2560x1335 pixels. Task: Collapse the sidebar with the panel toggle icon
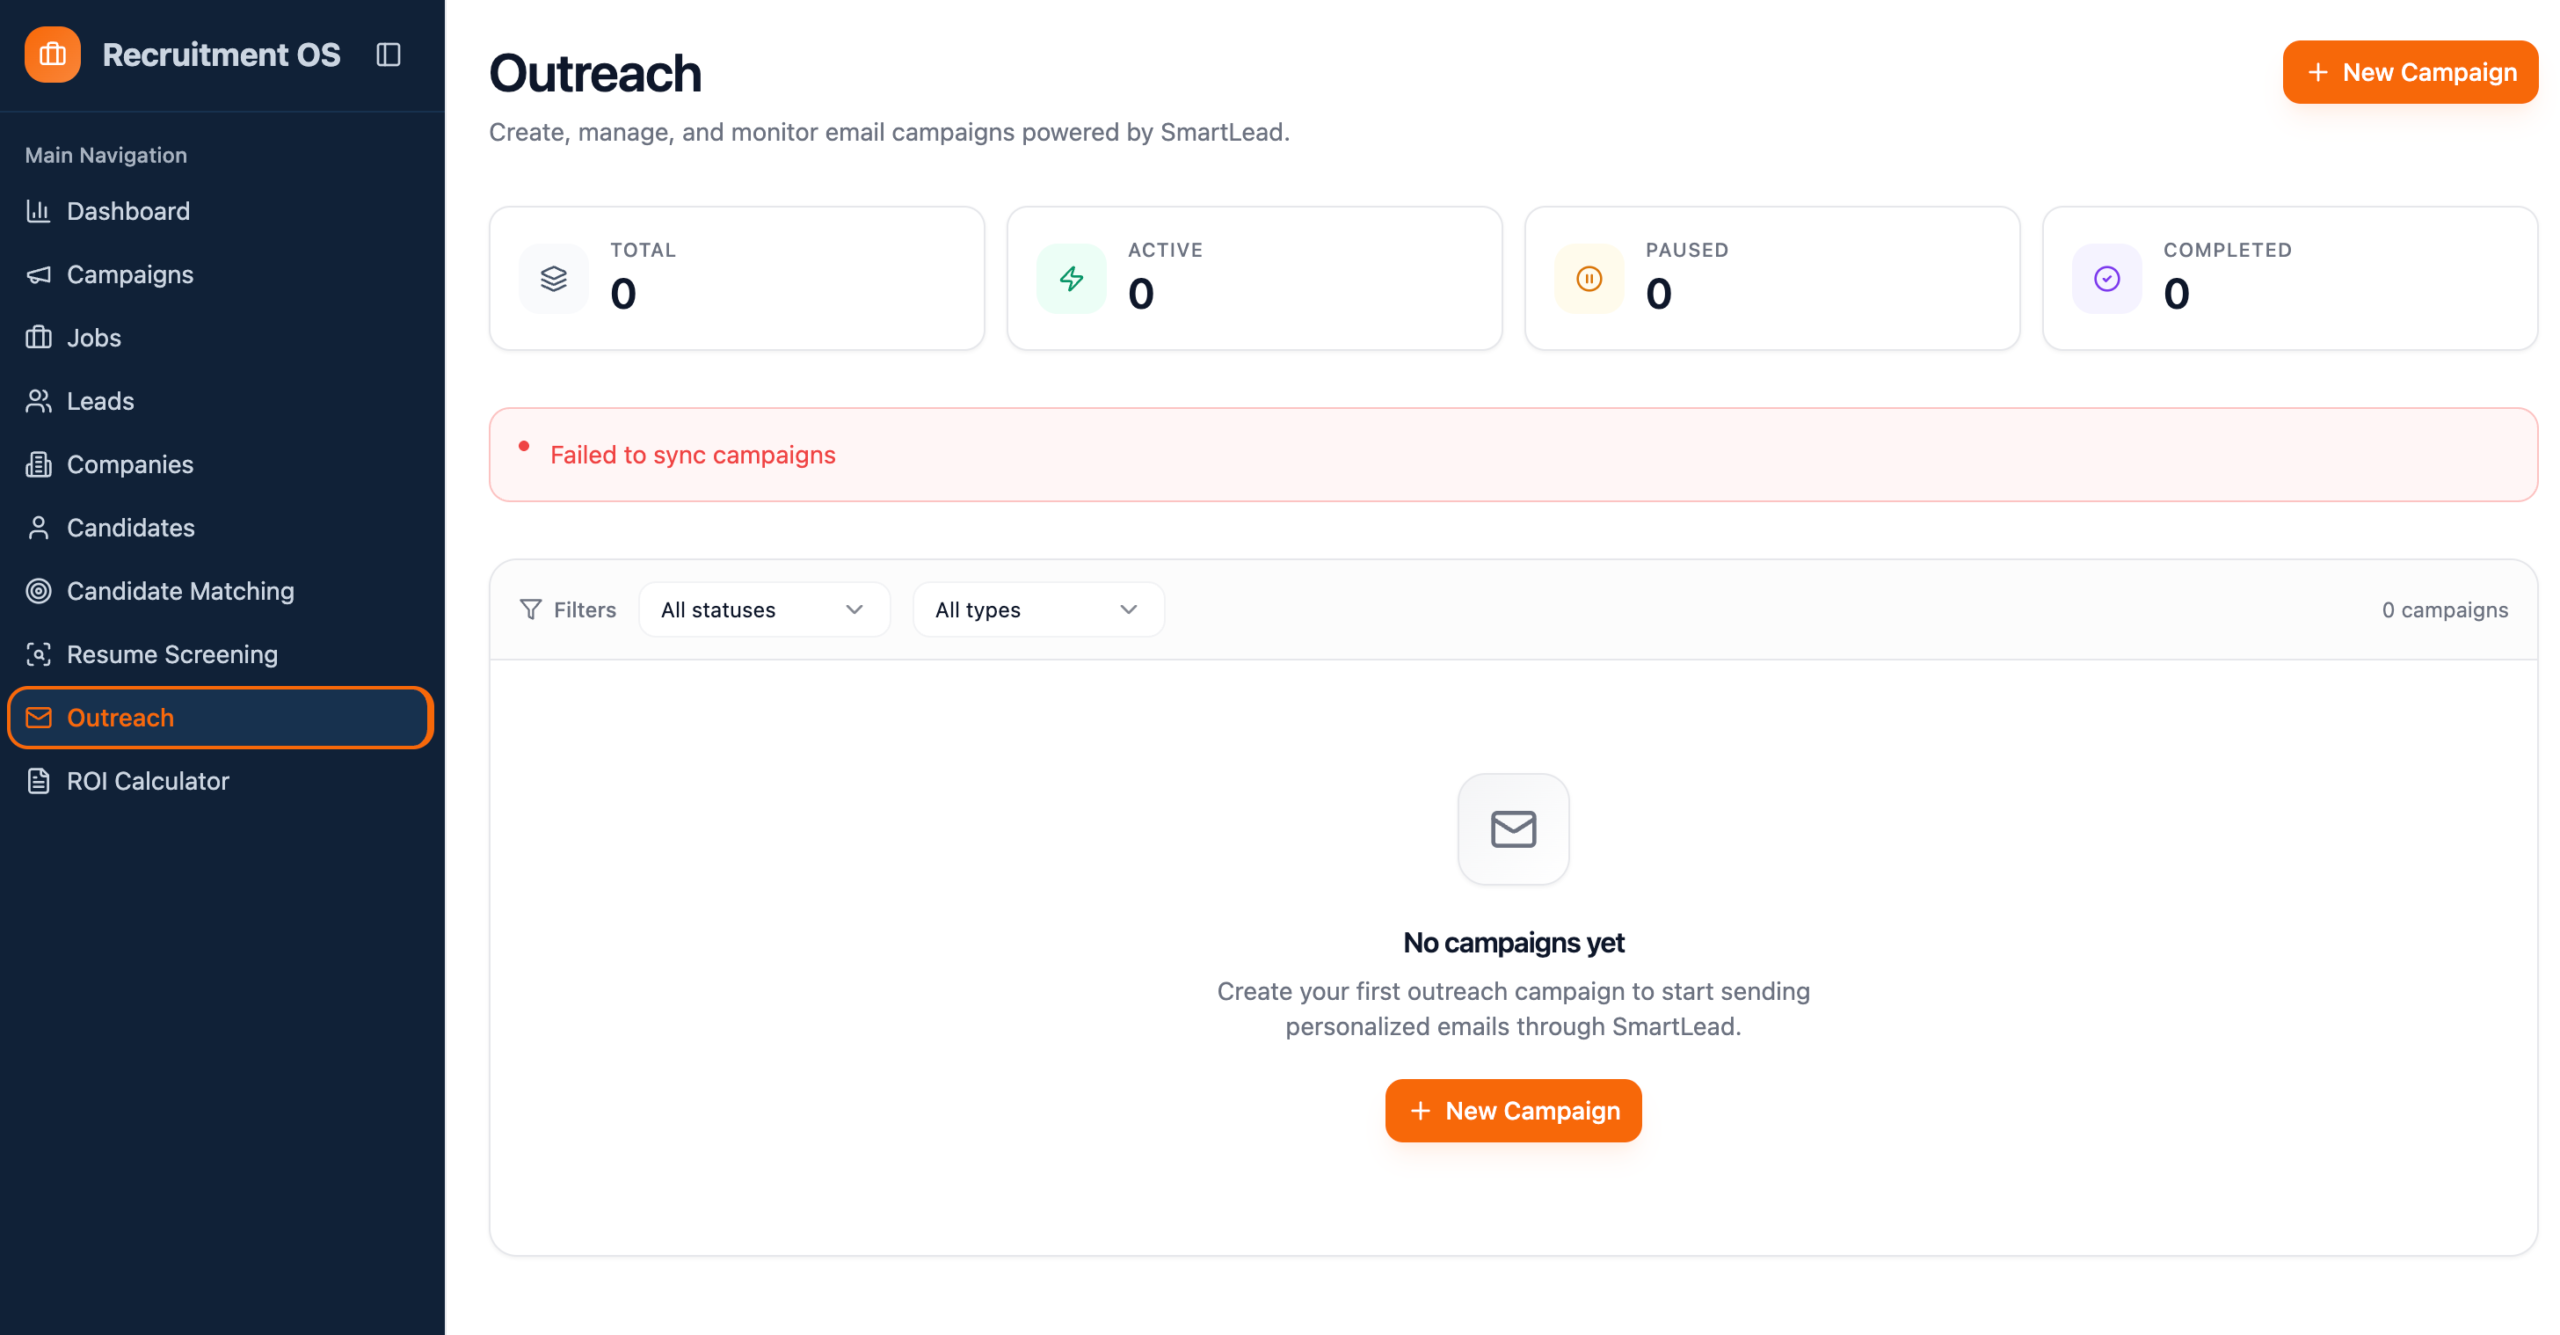coord(388,54)
